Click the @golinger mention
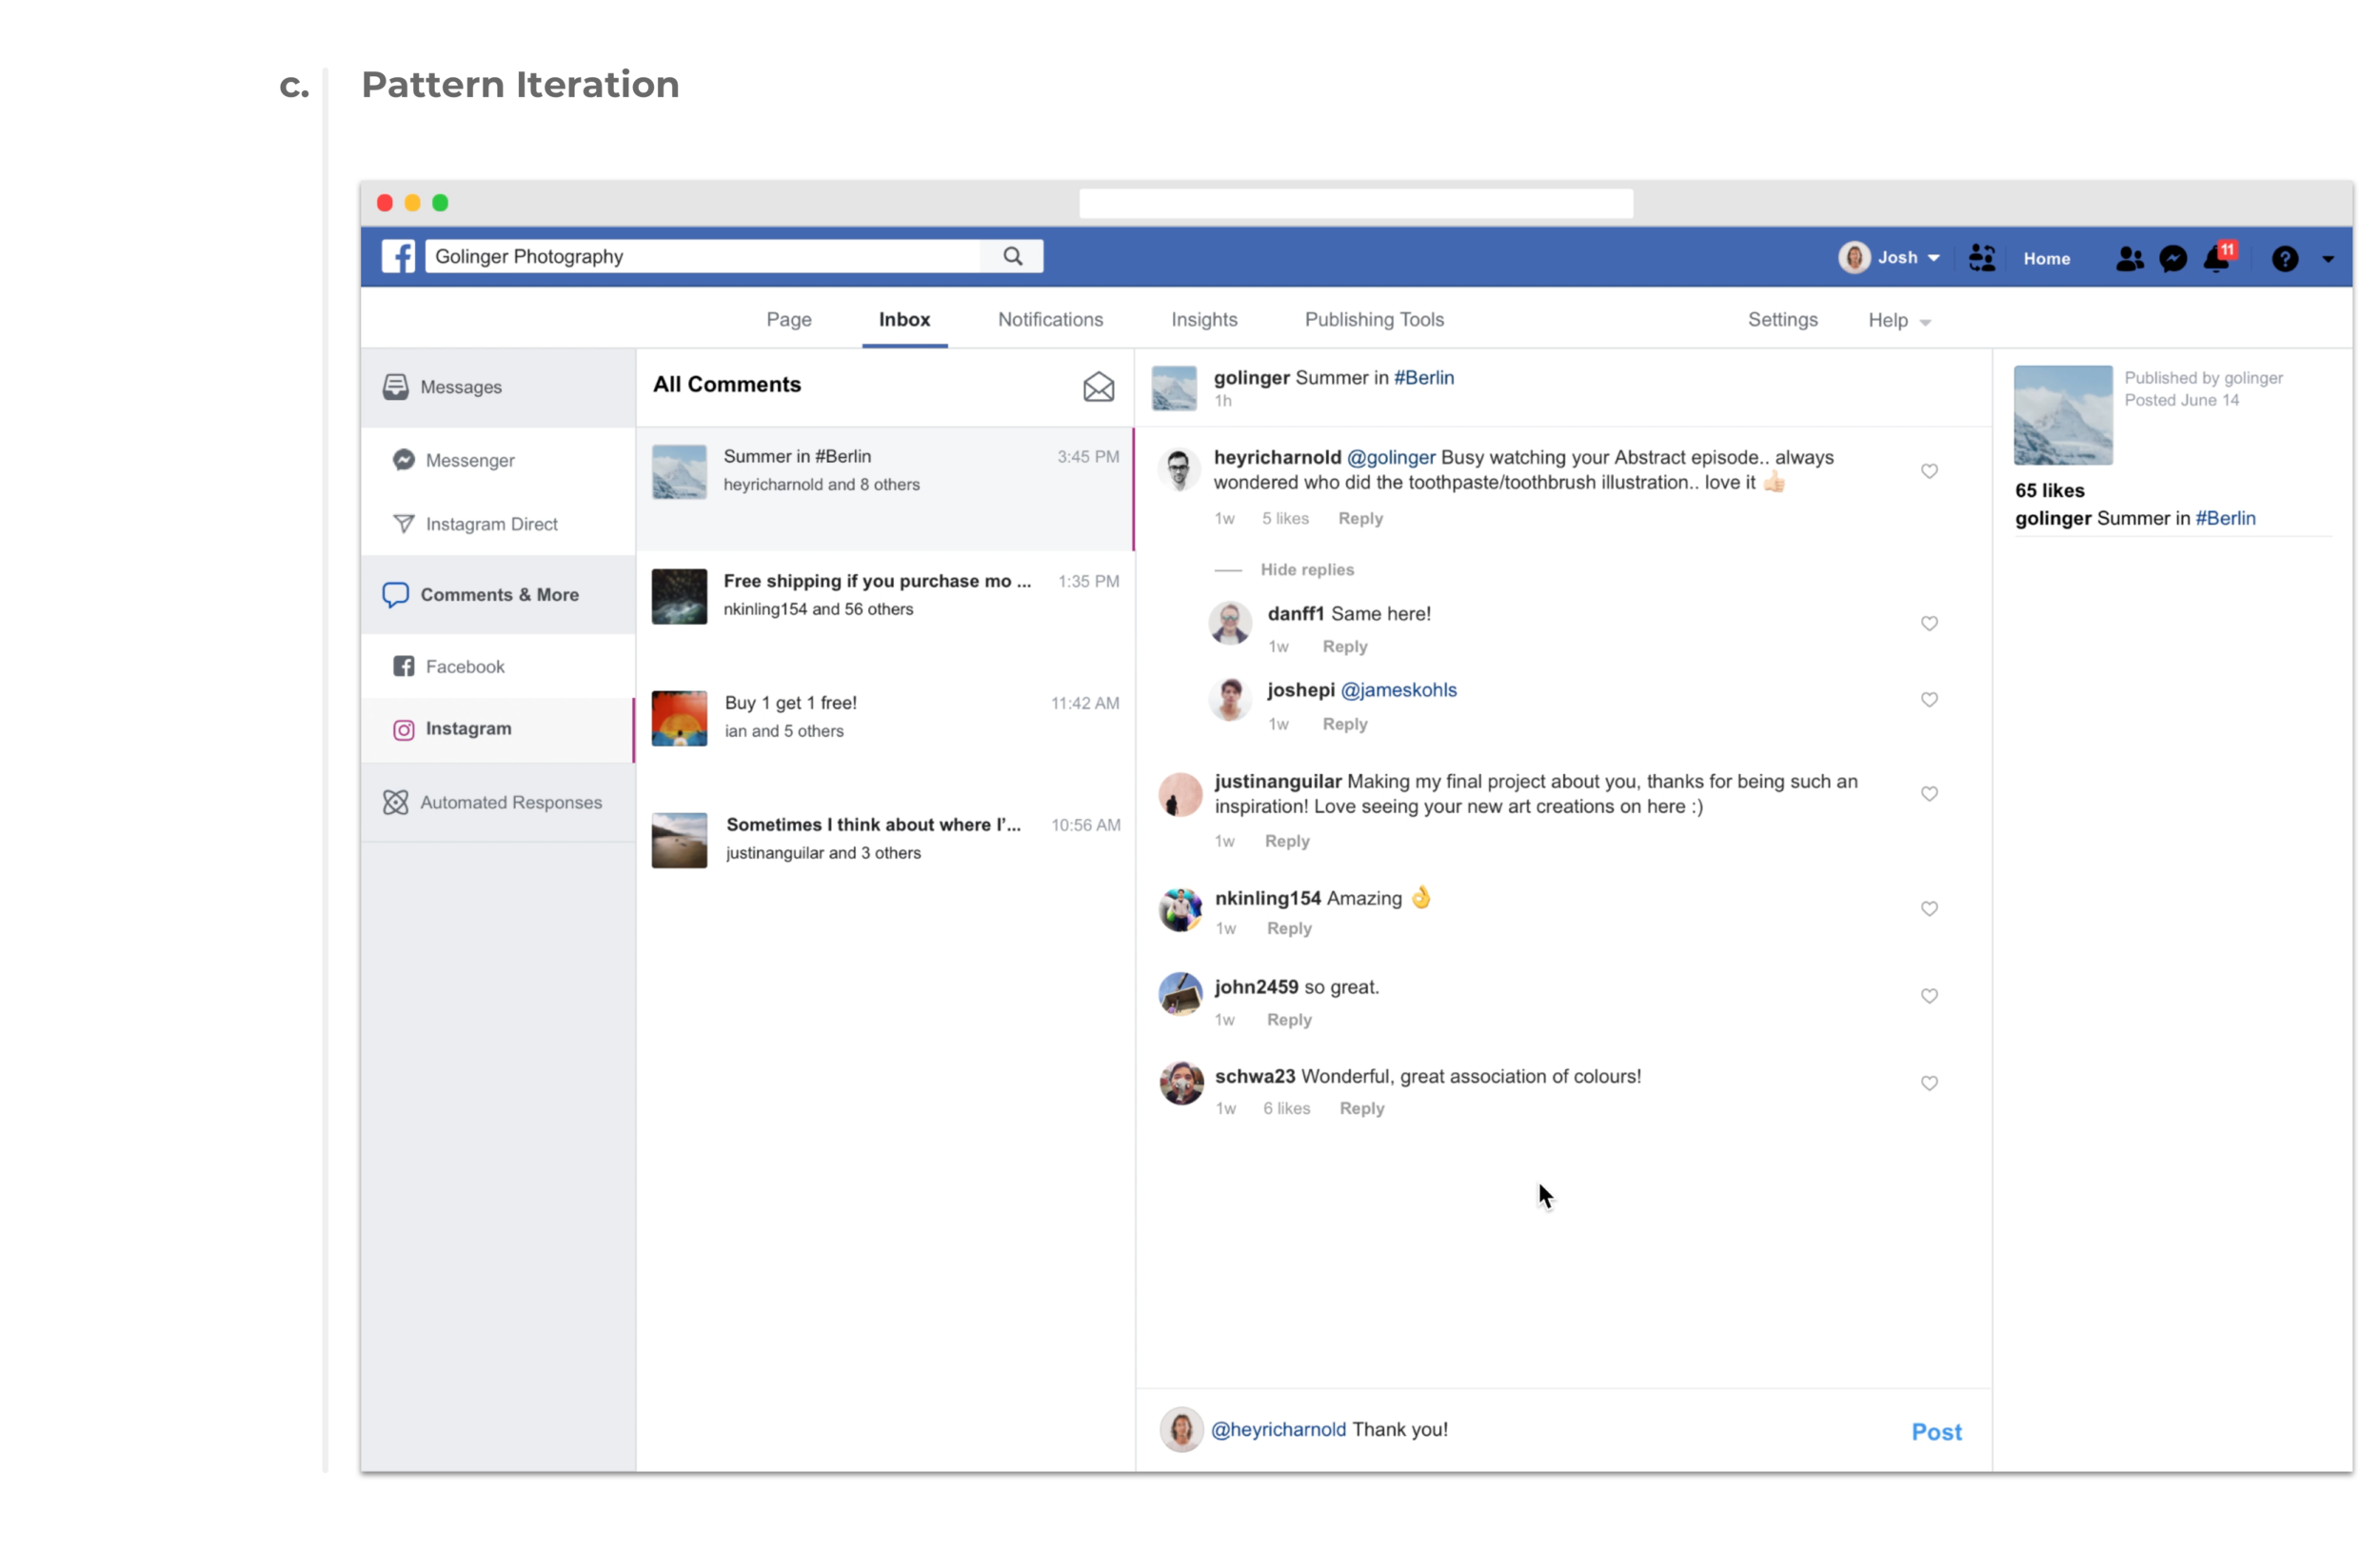Viewport: 2380px width, 1552px height. tap(1390, 457)
